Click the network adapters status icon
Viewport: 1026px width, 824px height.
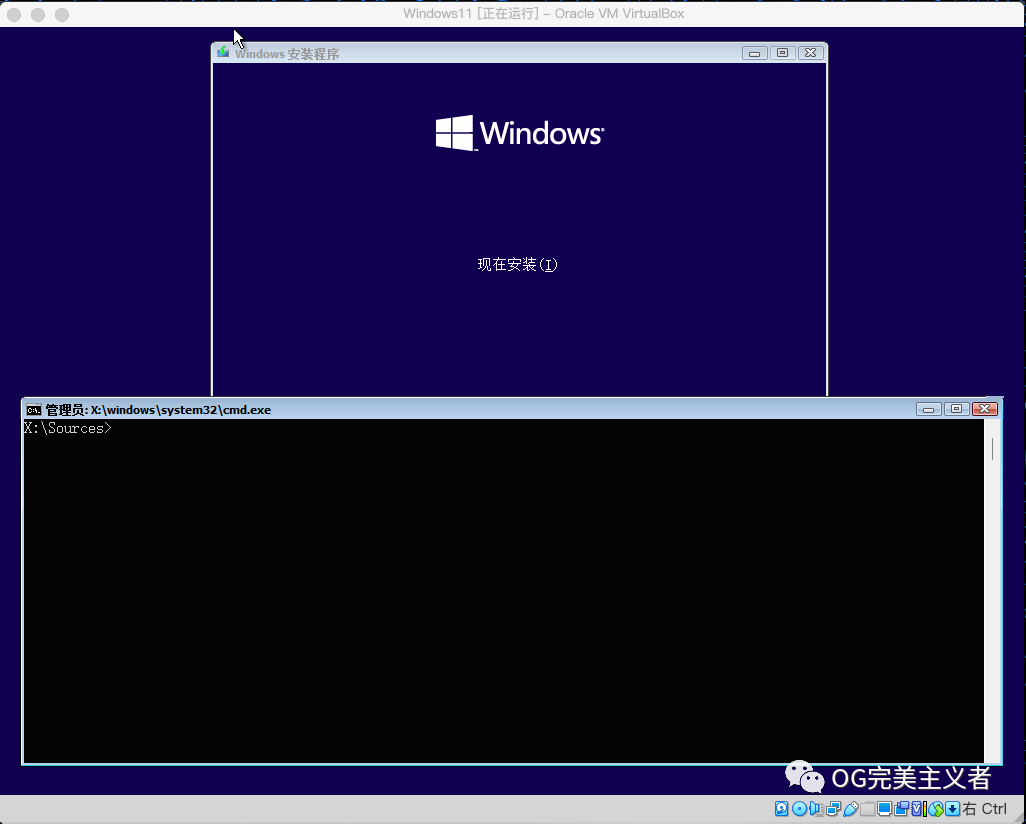coord(834,809)
